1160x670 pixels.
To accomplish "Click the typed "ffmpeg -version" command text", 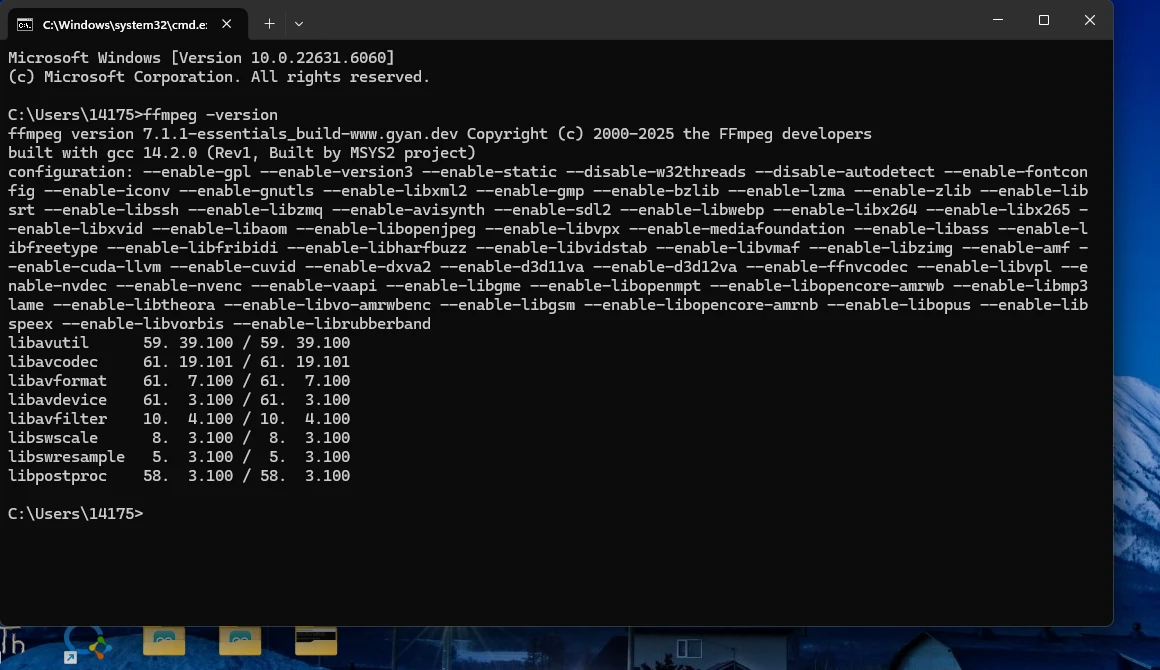I will [211, 115].
